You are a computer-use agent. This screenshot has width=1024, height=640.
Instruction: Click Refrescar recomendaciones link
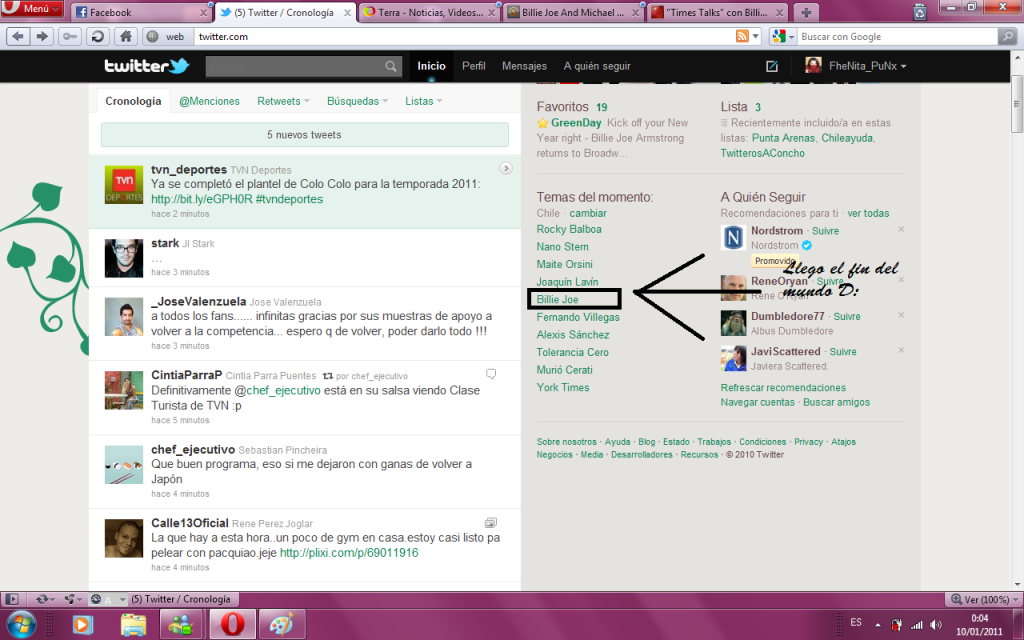[783, 387]
